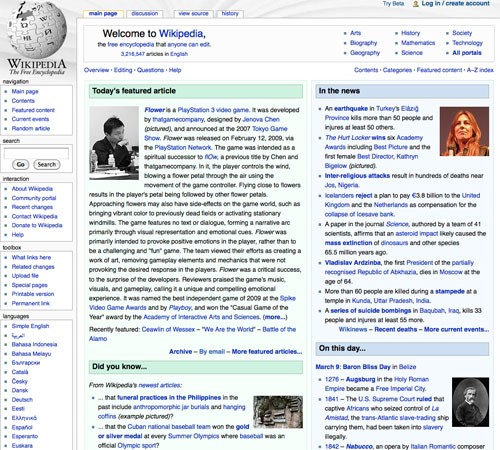The width and height of the screenshot is (500, 450).
Task: Select Main page in navigation sidebar
Action: click(25, 91)
